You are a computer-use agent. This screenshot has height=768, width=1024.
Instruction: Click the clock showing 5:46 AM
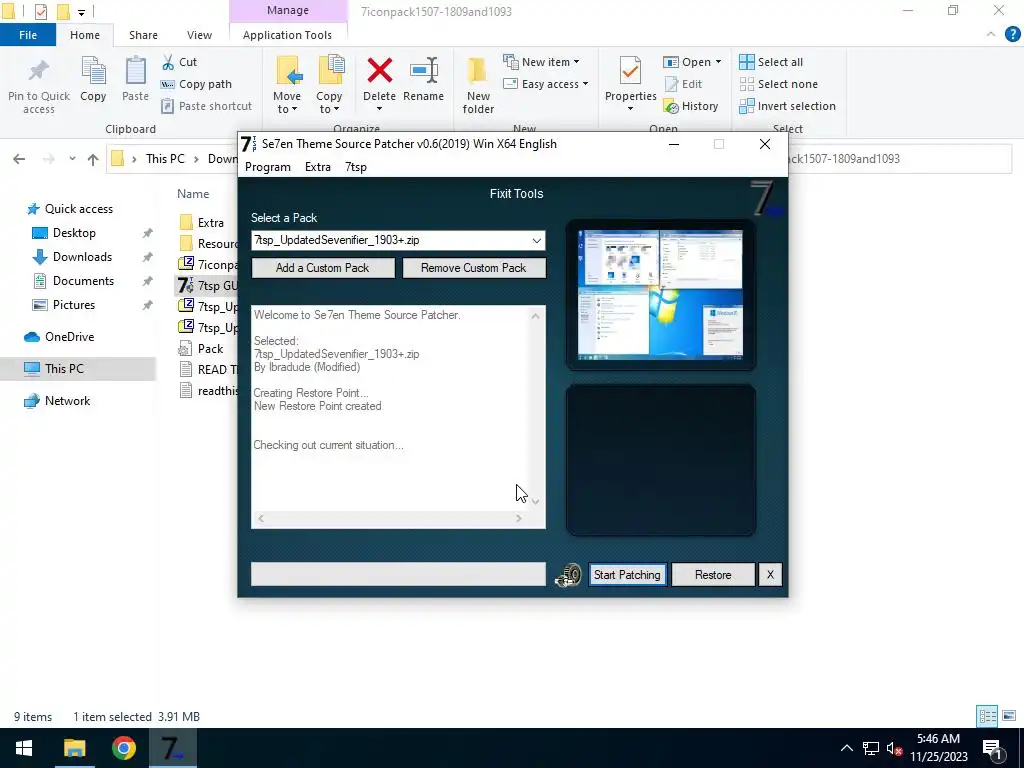938,739
